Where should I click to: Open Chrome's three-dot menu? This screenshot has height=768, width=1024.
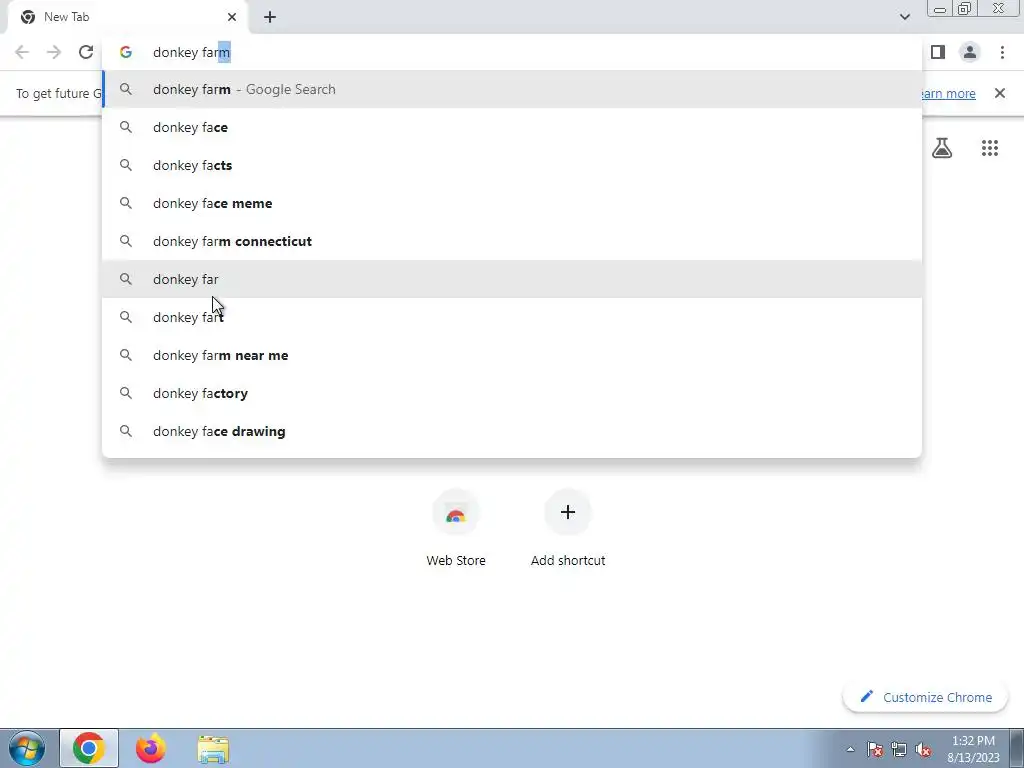(x=1002, y=52)
